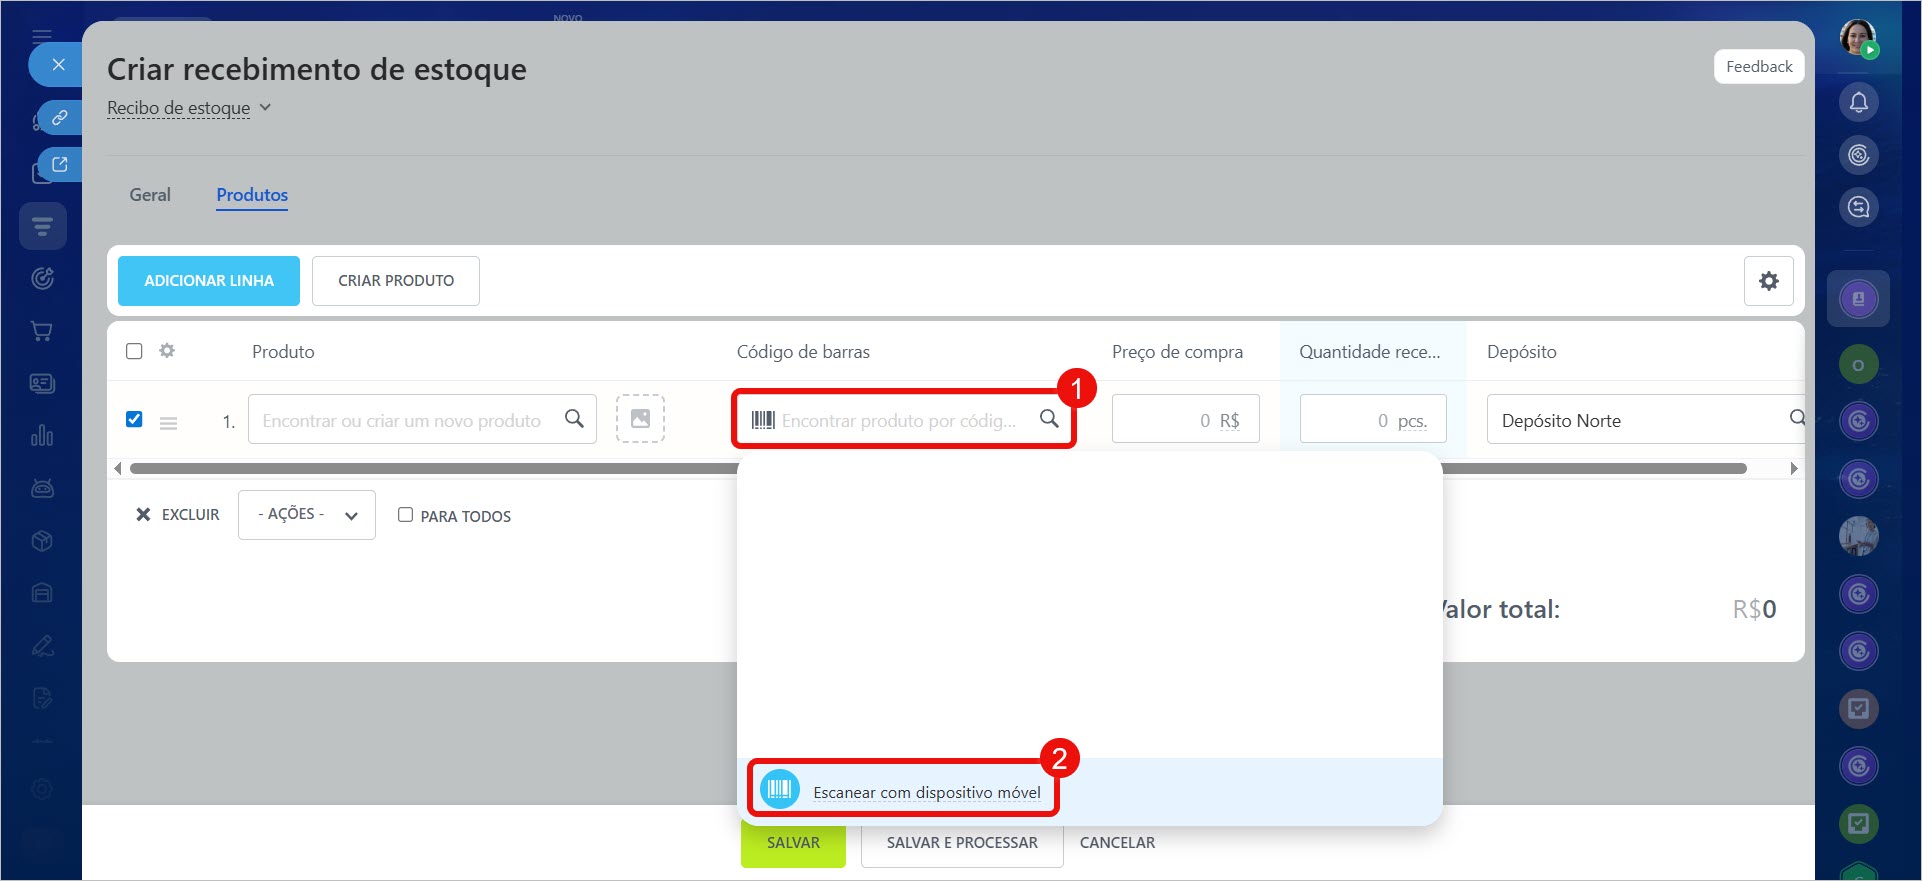Enable the Para Todos checkbox
1922x881 pixels.
[405, 515]
